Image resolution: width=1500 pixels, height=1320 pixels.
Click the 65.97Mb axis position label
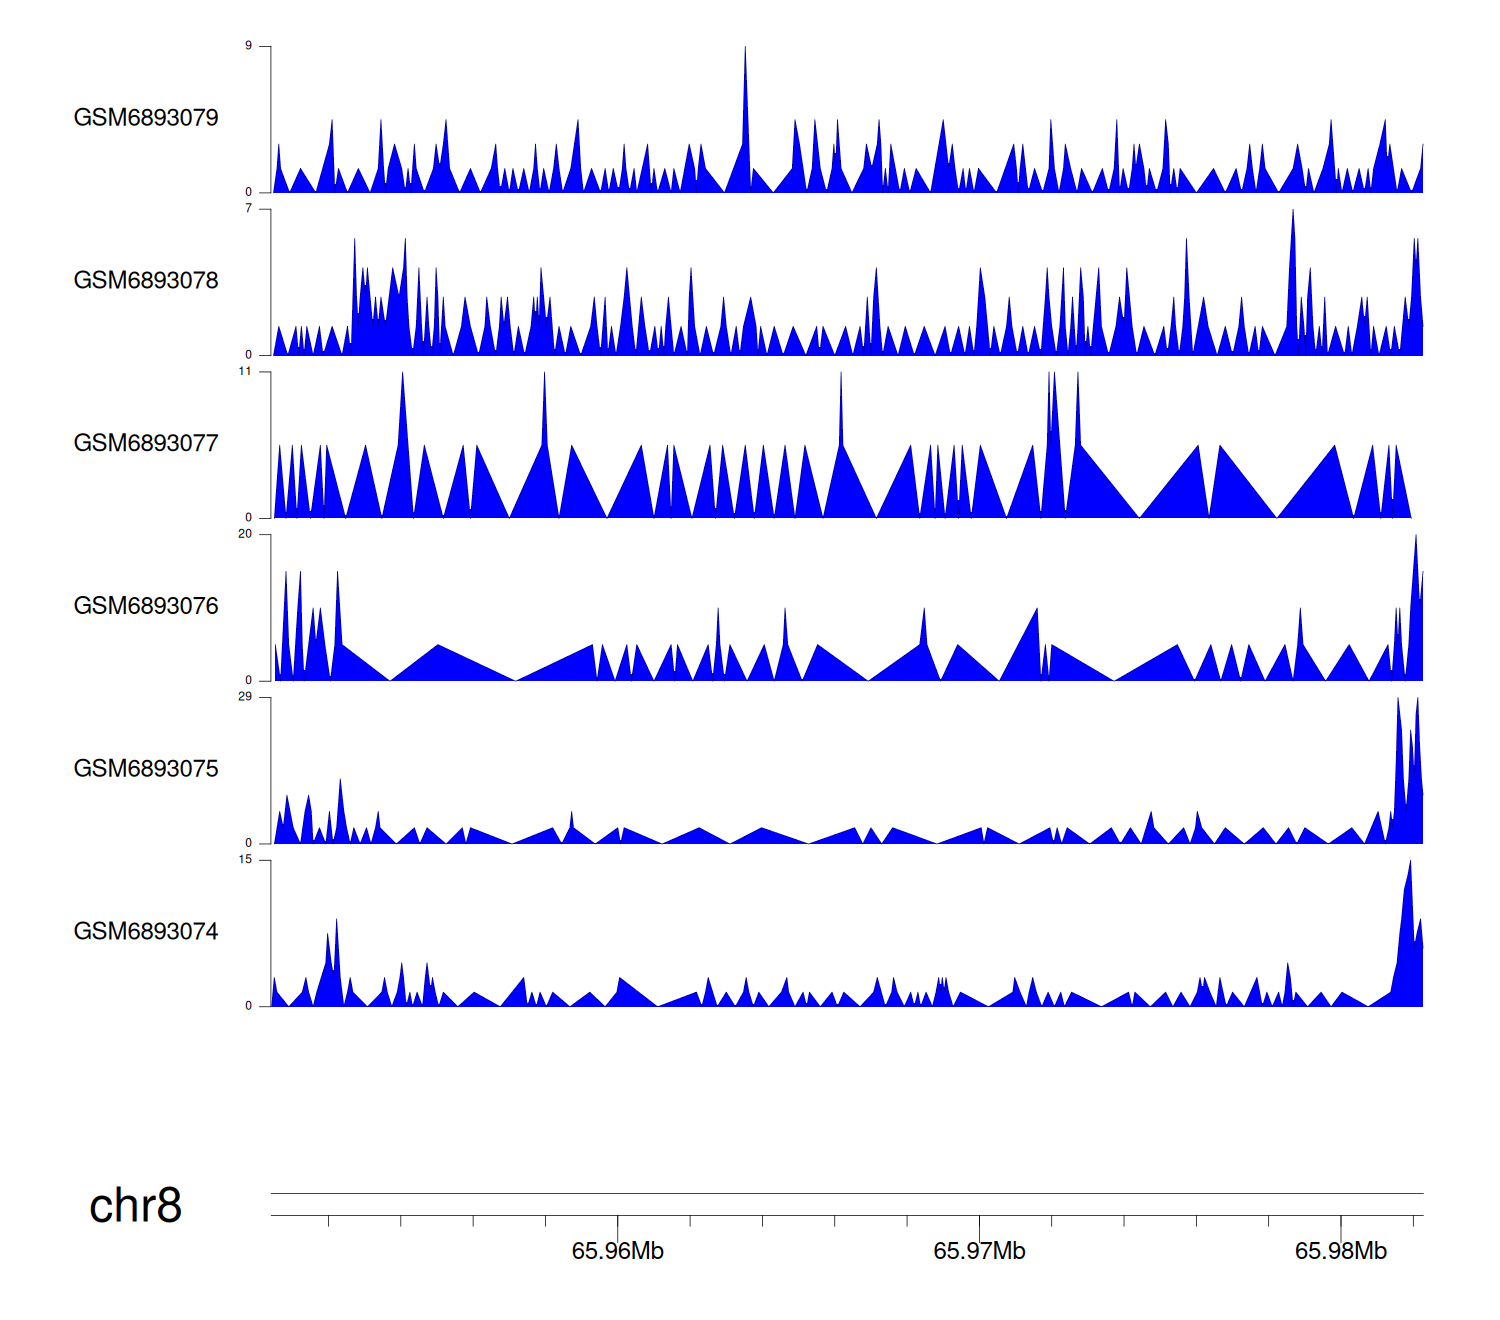tap(979, 1251)
